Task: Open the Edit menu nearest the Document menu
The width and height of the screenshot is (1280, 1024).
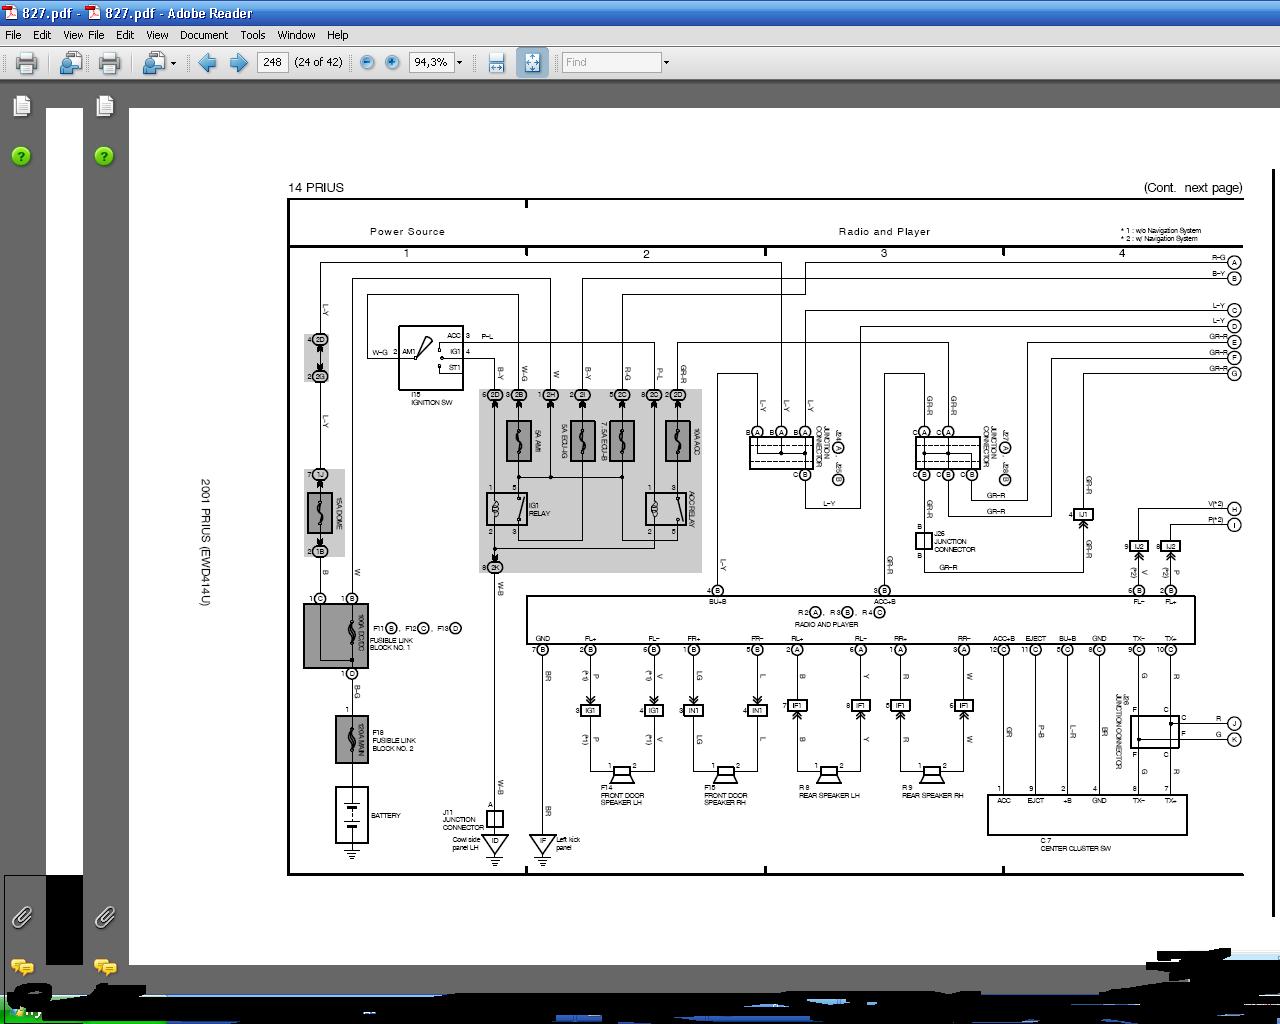Action: 125,34
